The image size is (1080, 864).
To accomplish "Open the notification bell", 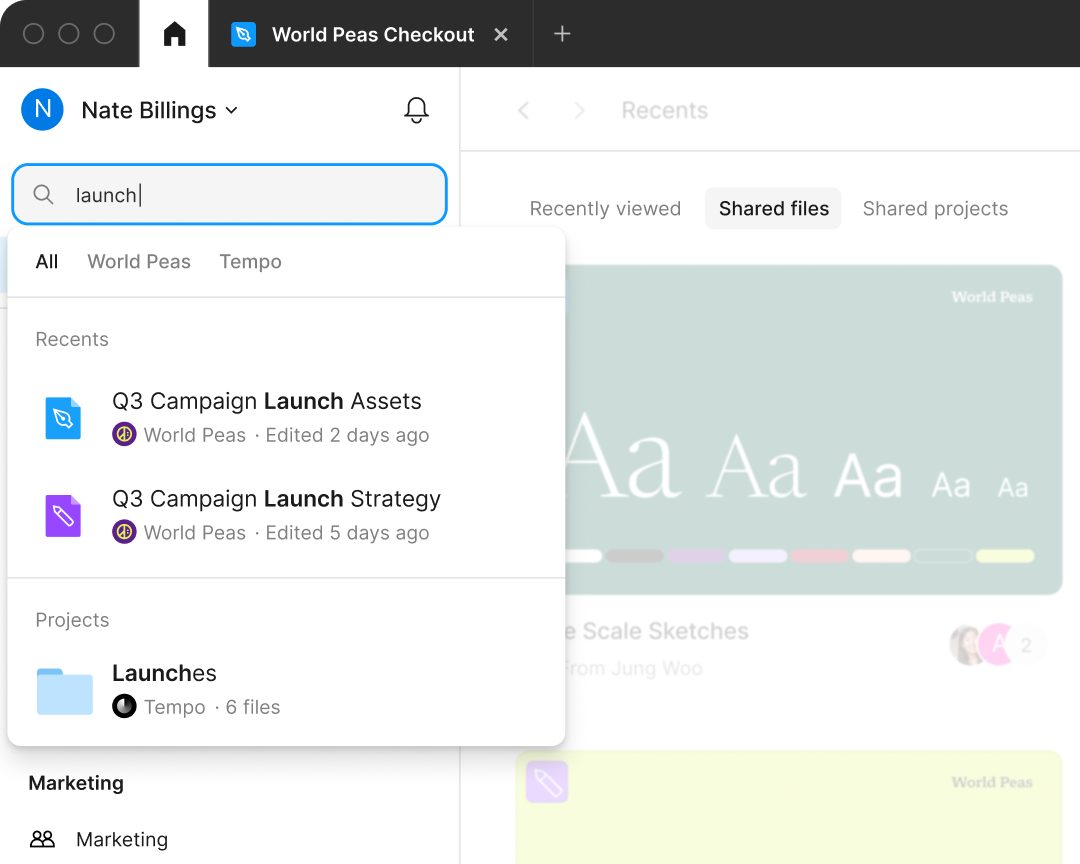I will 416,111.
